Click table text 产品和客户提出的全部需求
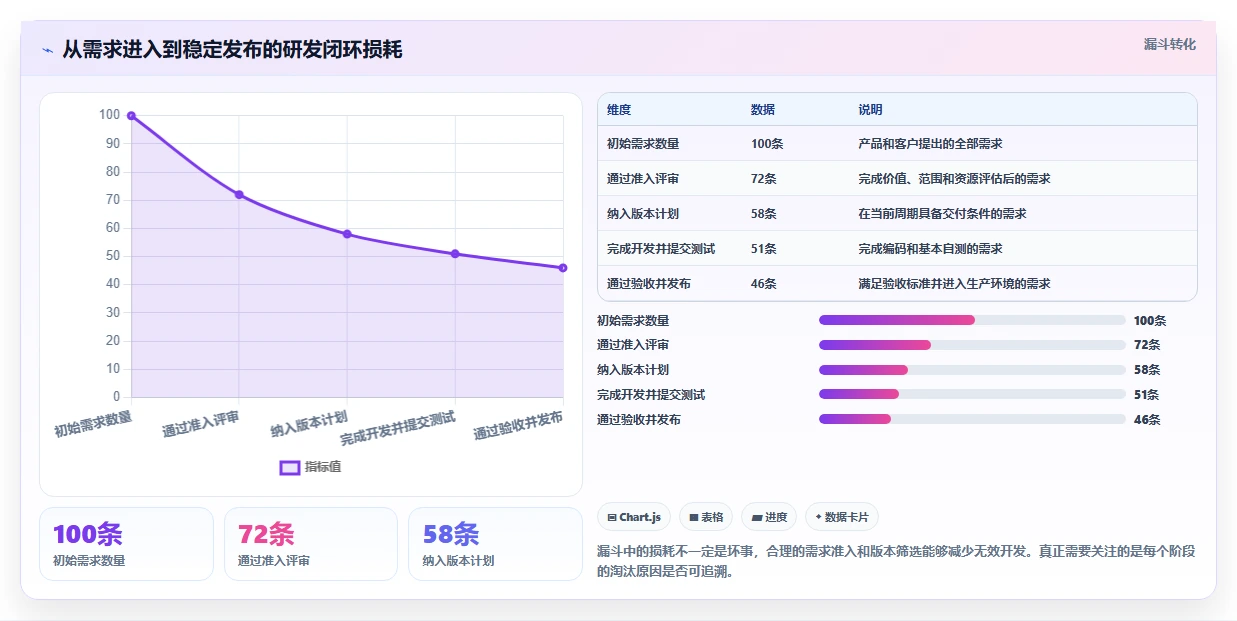The height and width of the screenshot is (621, 1237). (930, 144)
